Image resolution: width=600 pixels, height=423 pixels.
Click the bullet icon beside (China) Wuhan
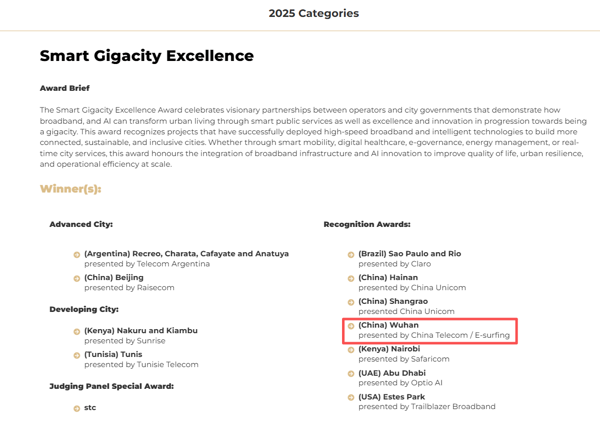point(351,326)
